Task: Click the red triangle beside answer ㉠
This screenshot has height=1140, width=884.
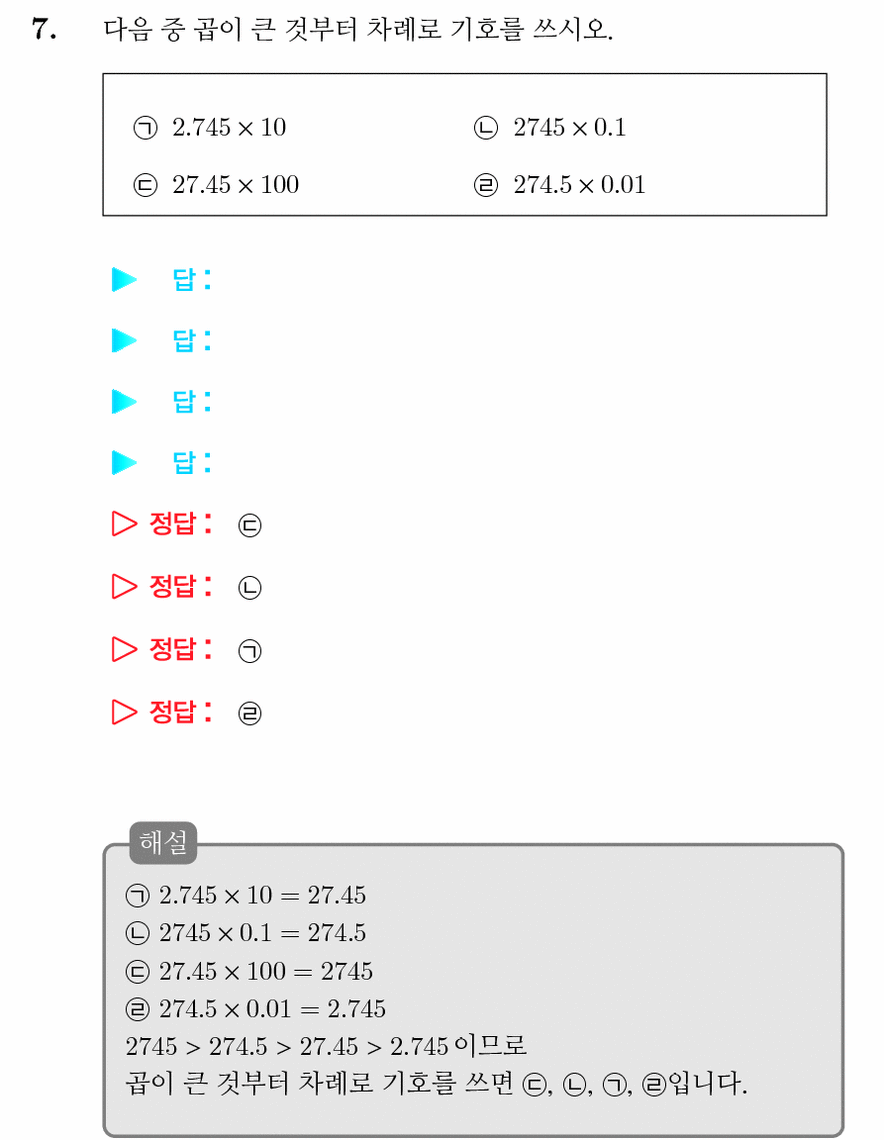Action: [x=124, y=649]
